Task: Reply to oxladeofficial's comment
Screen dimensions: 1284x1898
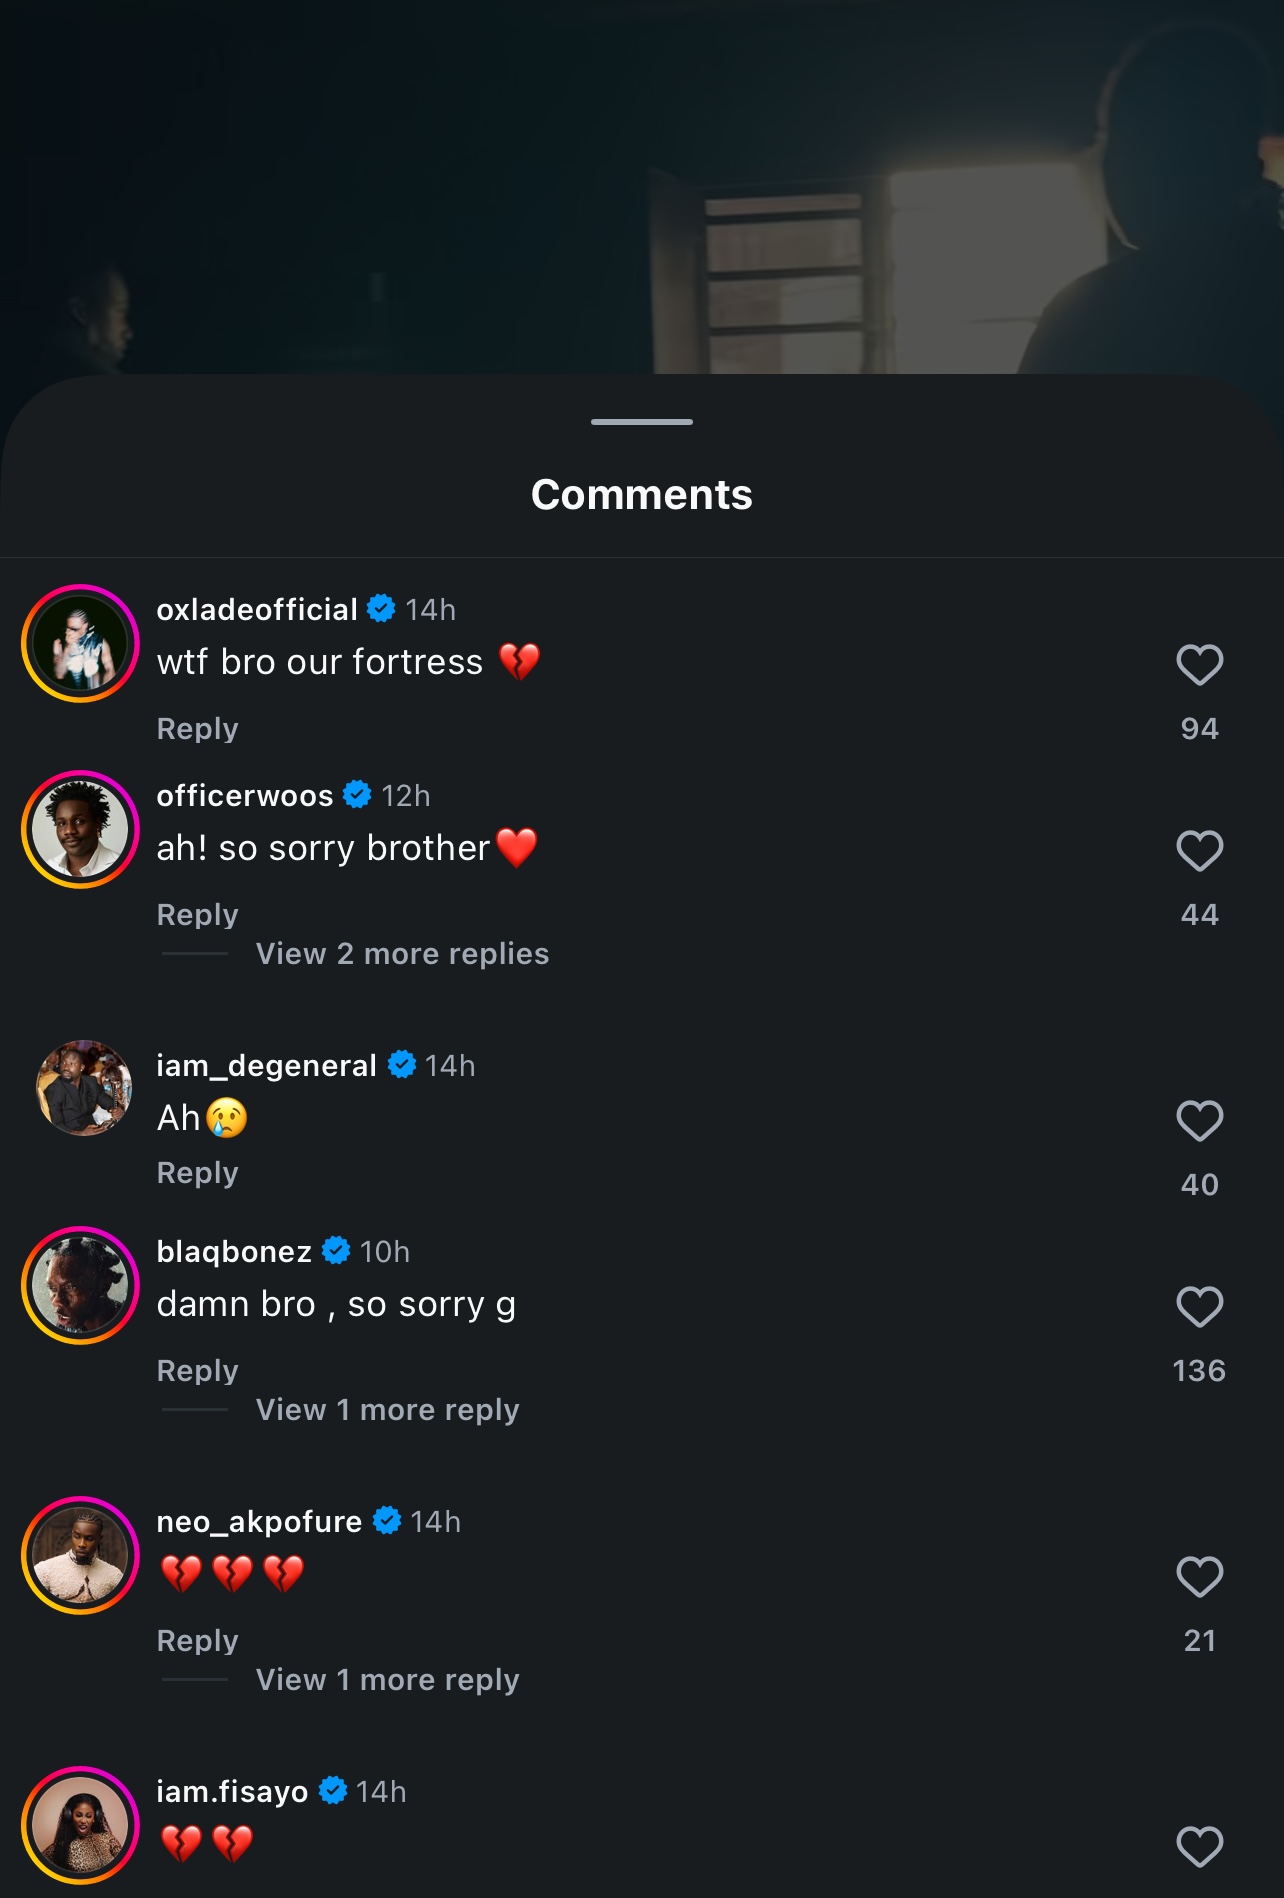Action: coord(198,729)
